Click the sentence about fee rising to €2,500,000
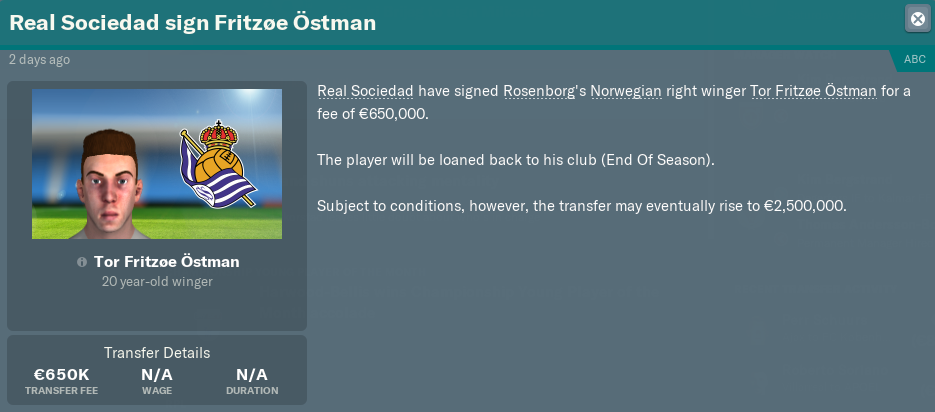 coord(581,206)
